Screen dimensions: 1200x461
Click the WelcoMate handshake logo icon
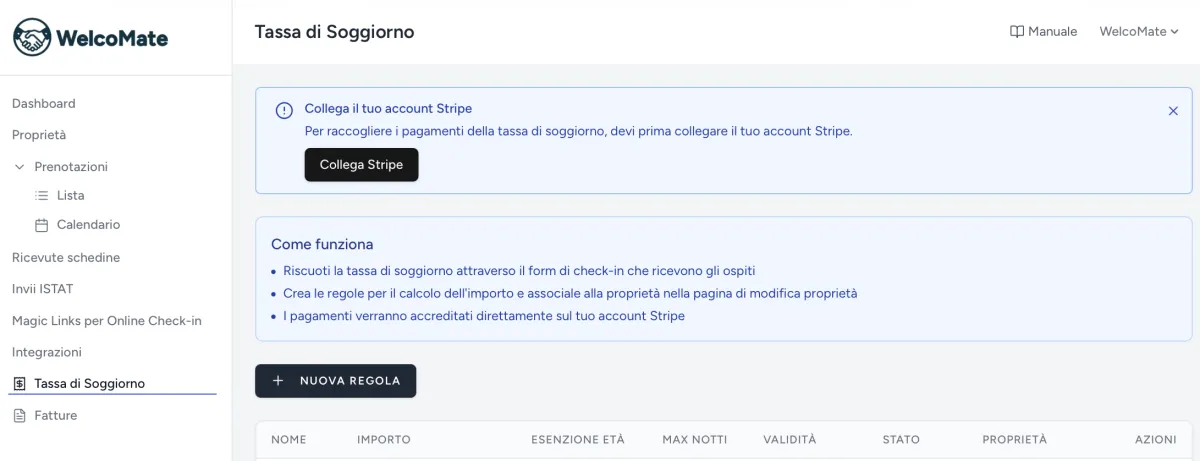coord(32,38)
